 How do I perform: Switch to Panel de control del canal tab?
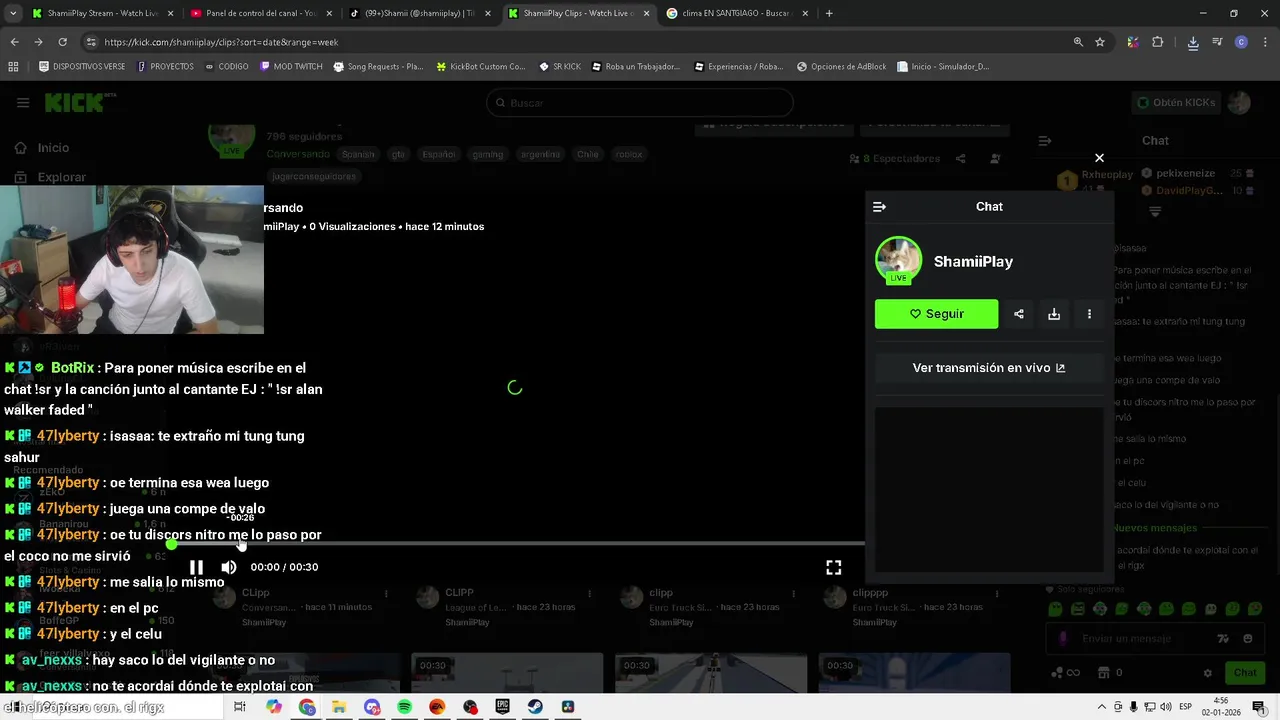tap(262, 14)
